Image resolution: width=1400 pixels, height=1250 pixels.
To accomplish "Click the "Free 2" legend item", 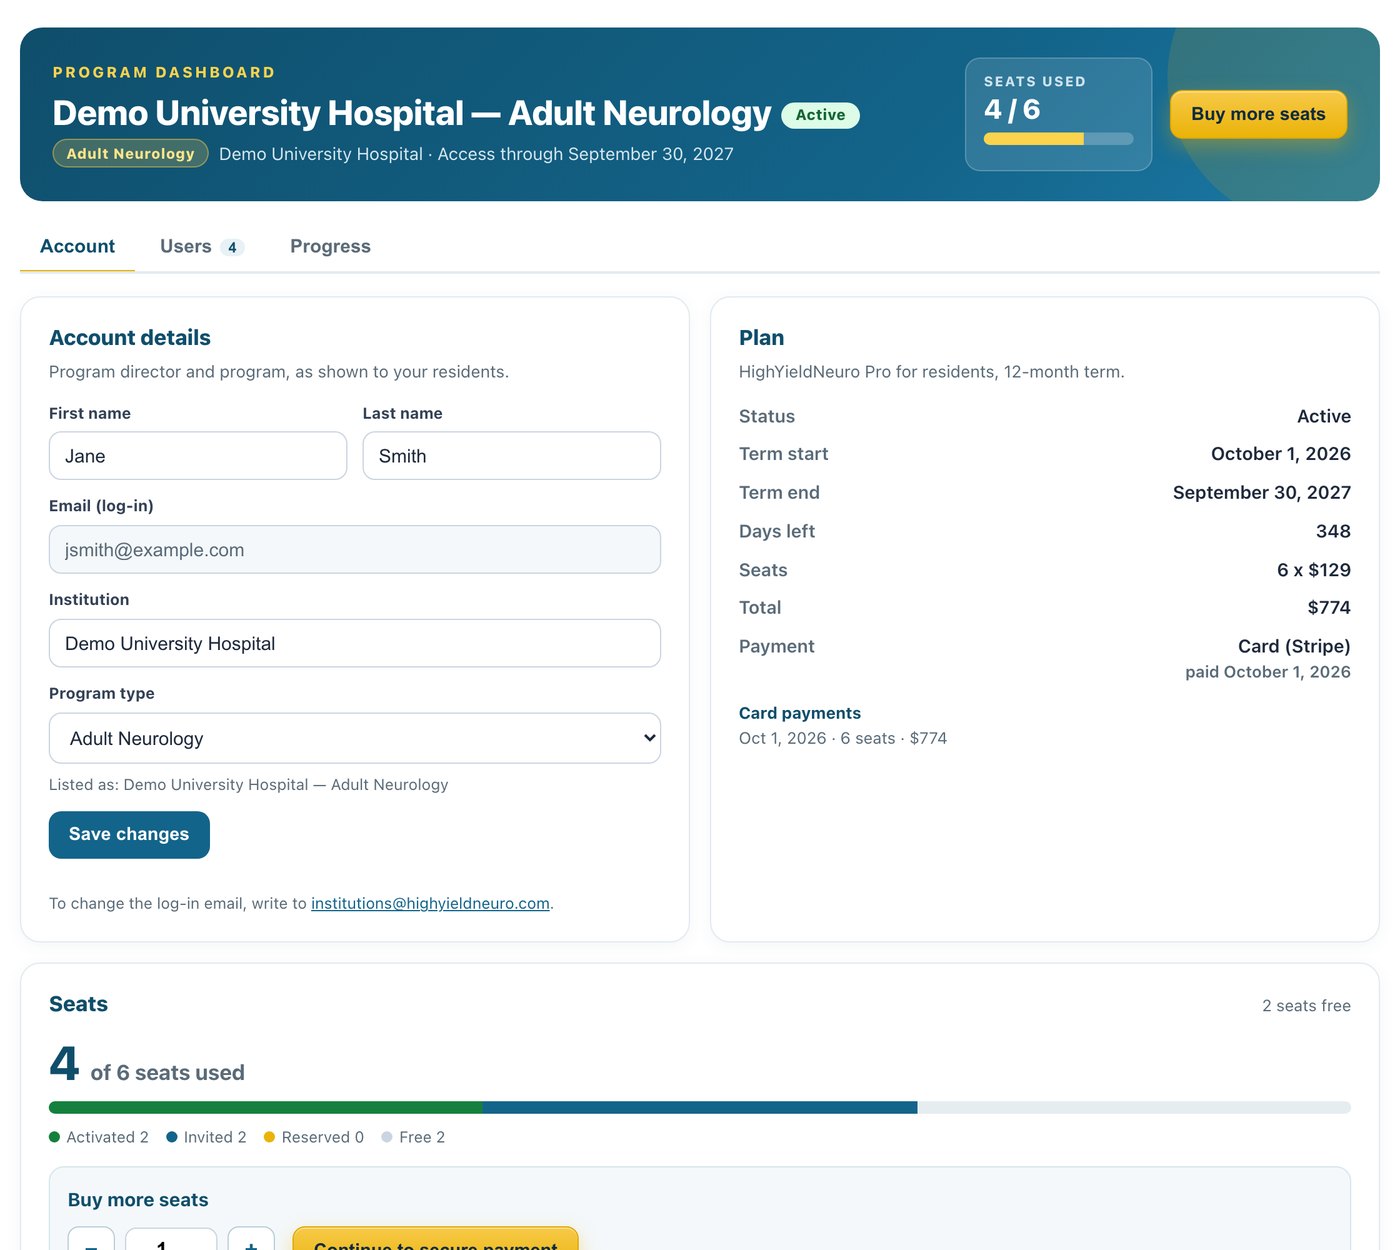I will coord(413,1137).
